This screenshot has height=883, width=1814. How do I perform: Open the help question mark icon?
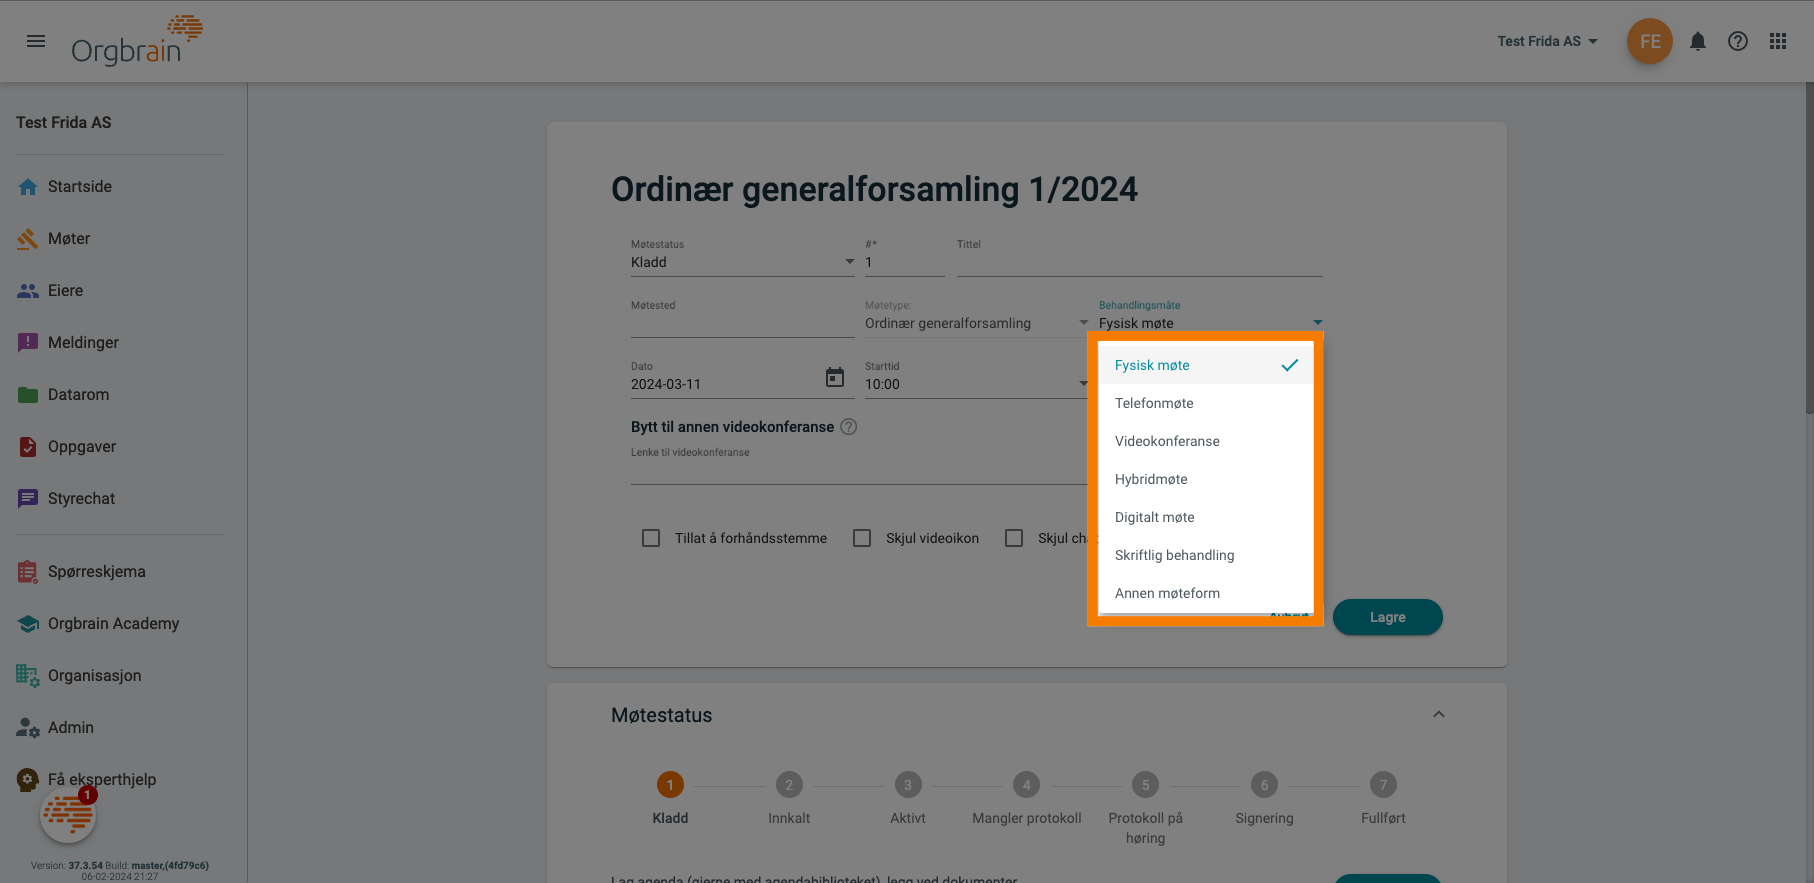[x=1738, y=41]
